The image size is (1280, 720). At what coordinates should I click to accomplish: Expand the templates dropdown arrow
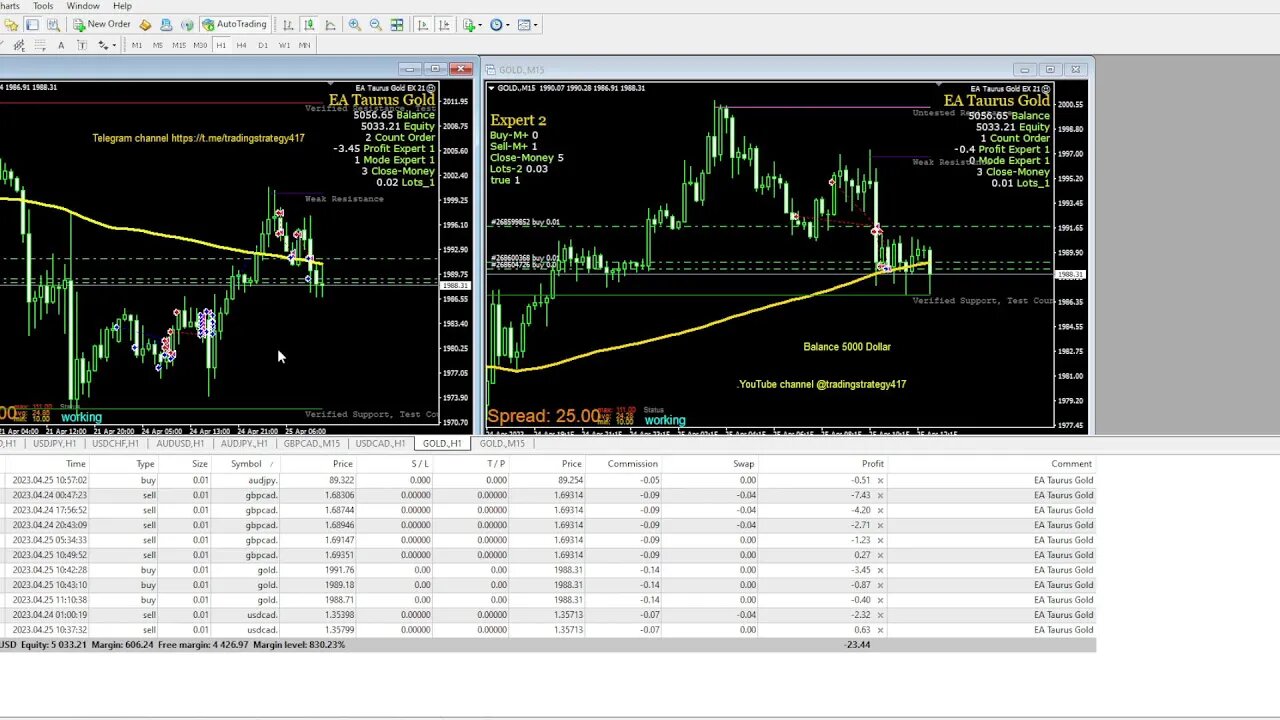coord(536,24)
